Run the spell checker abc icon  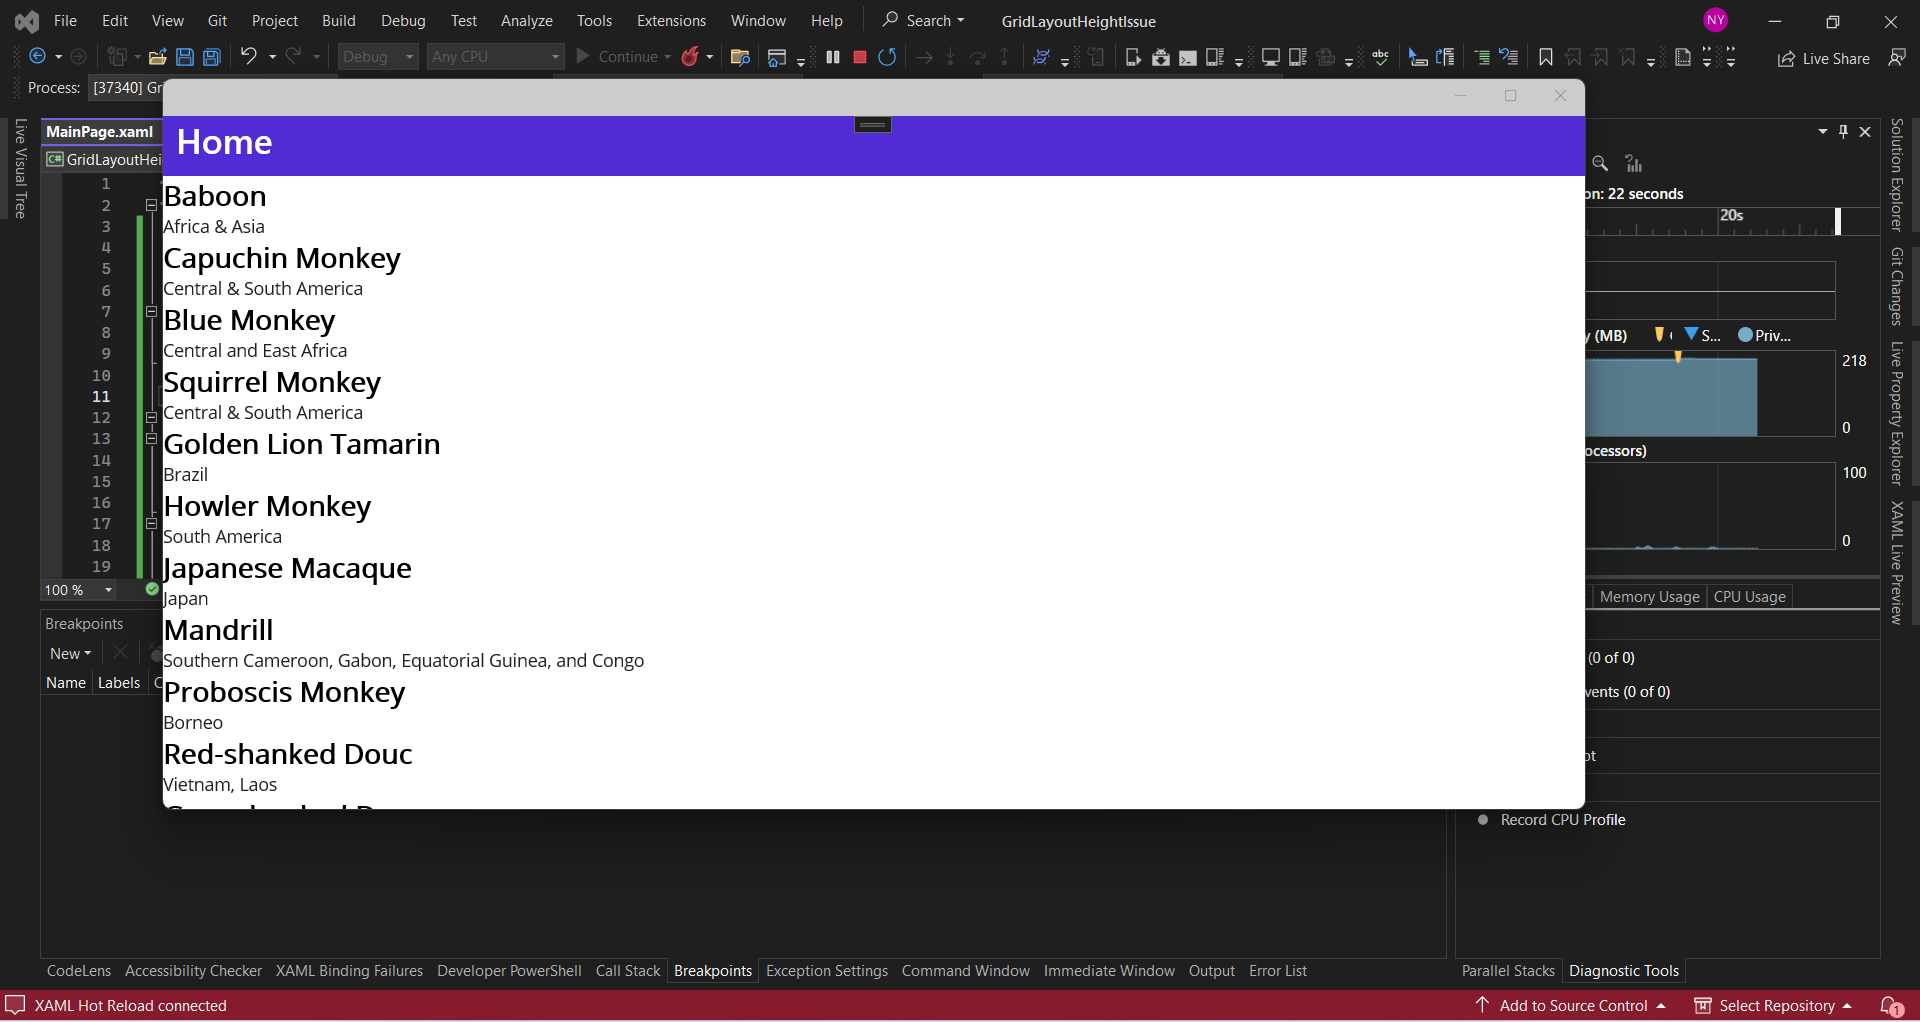tap(1381, 57)
